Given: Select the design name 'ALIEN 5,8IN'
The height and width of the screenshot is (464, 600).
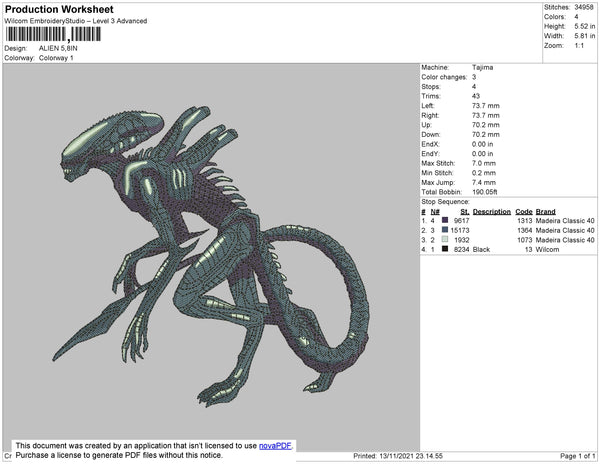Looking at the screenshot, I should 58,49.
